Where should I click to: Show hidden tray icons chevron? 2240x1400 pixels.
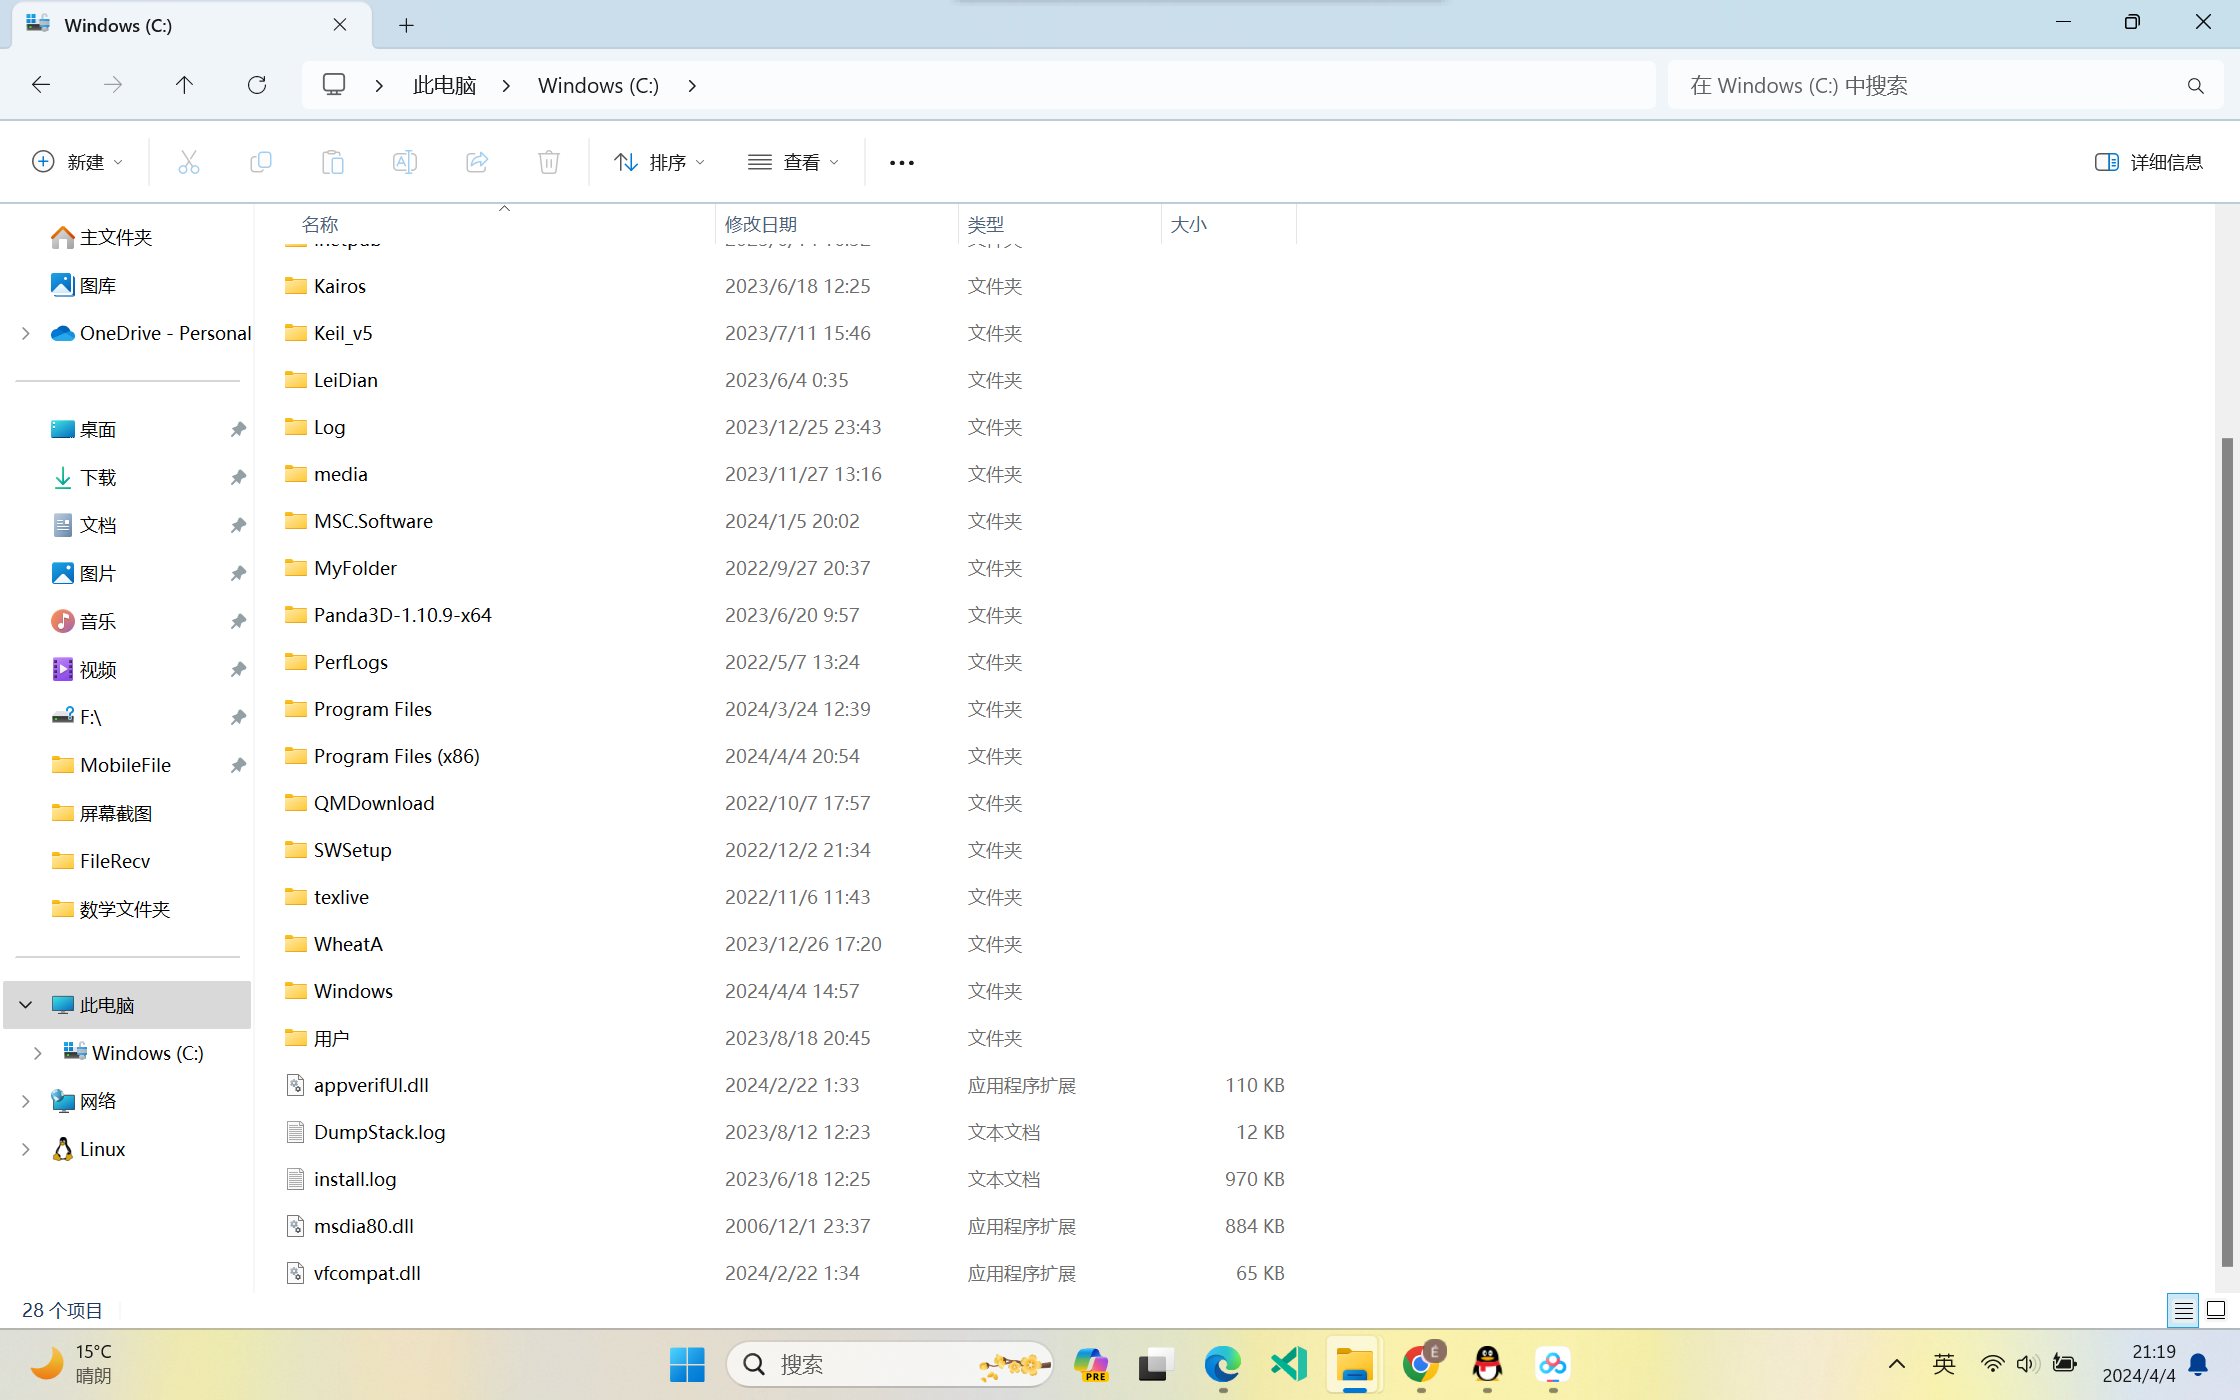point(1896,1365)
